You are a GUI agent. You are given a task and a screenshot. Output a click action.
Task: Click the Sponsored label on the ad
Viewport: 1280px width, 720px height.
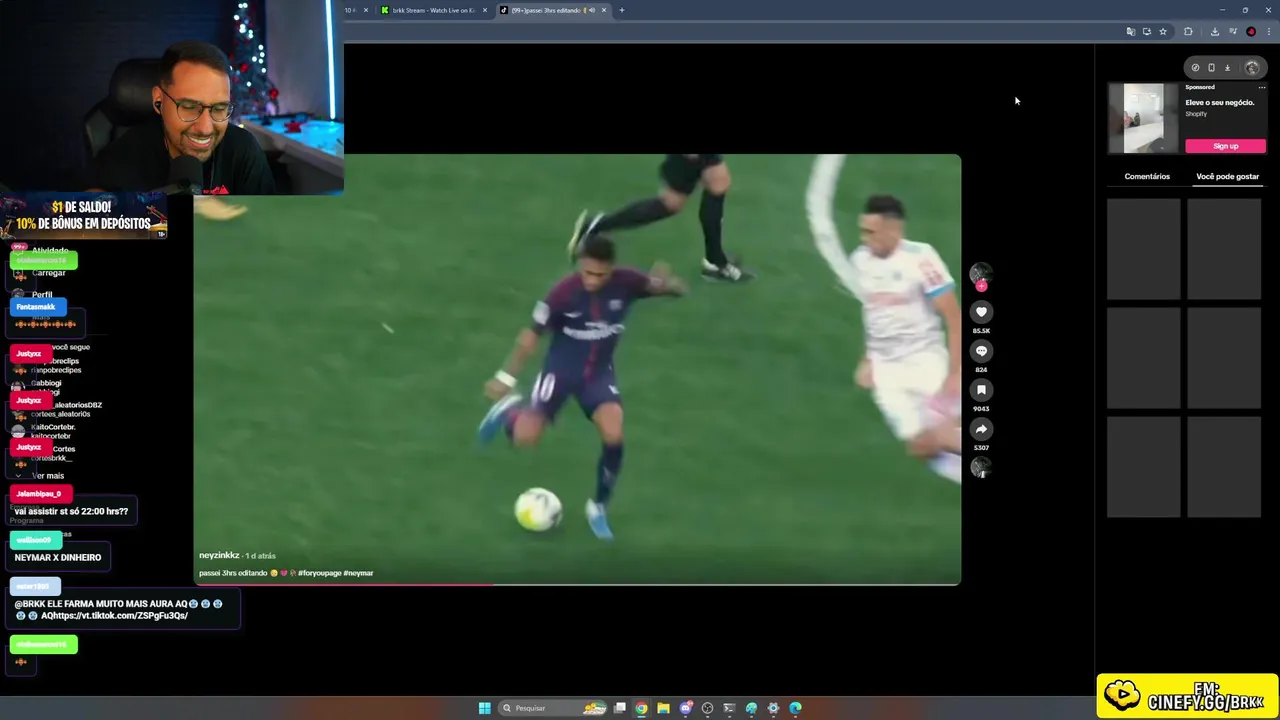coord(1200,87)
